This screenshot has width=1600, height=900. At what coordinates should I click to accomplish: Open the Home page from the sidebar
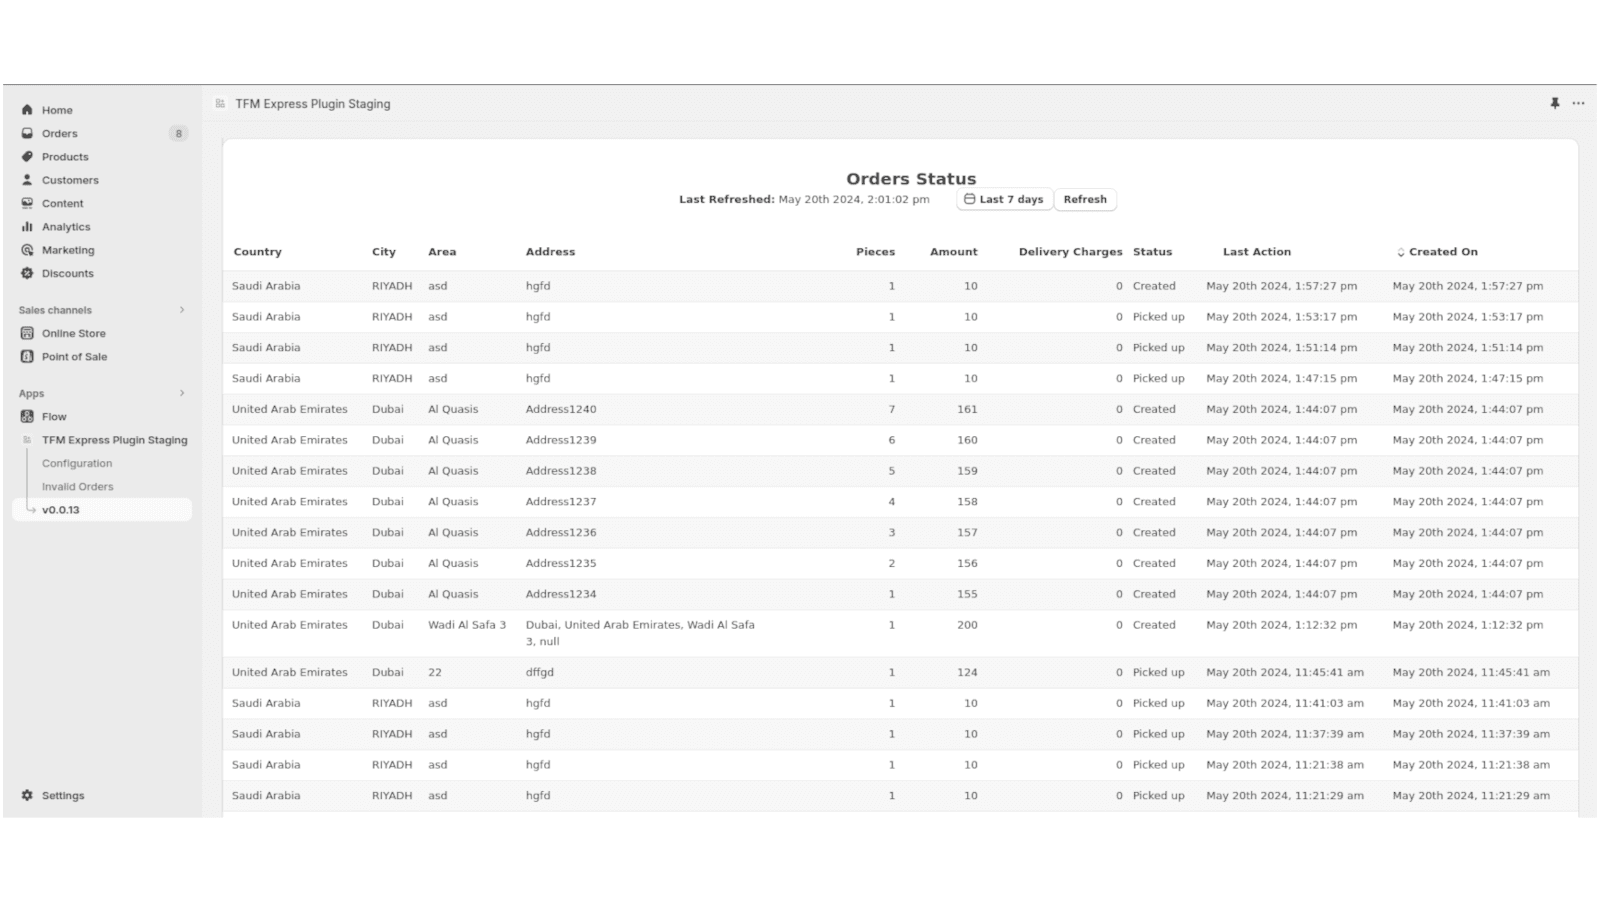29,110
